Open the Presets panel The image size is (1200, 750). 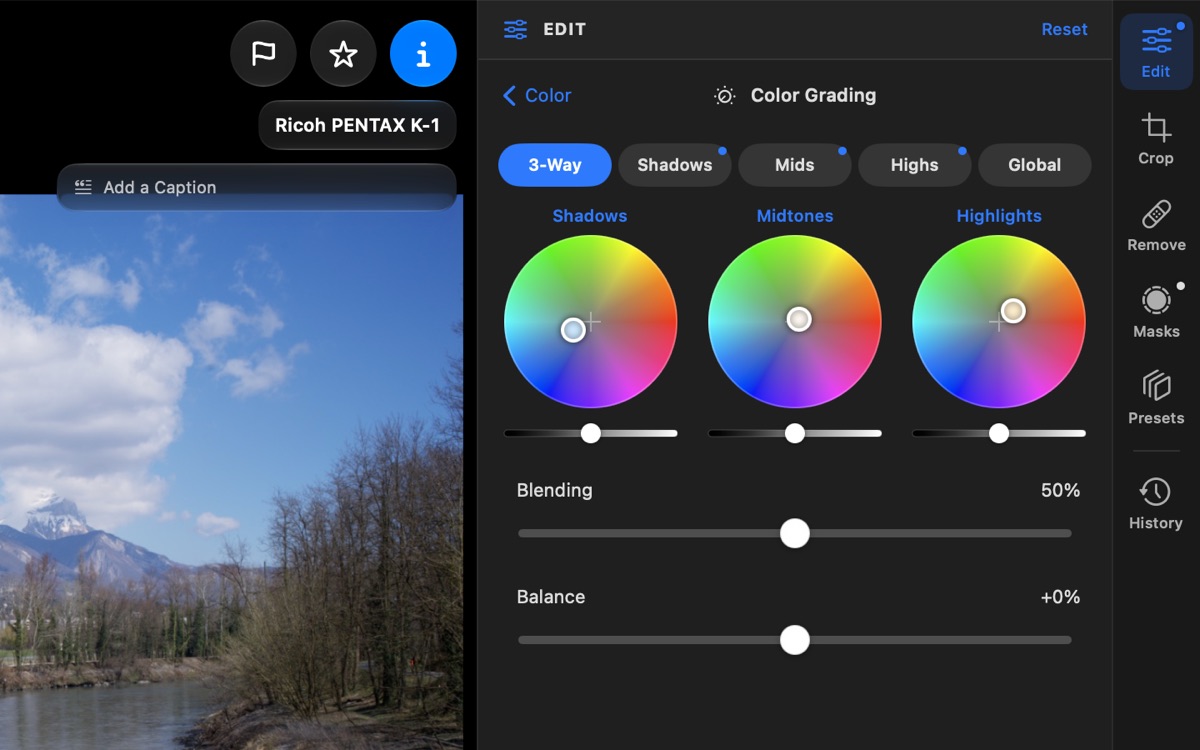[x=1156, y=398]
